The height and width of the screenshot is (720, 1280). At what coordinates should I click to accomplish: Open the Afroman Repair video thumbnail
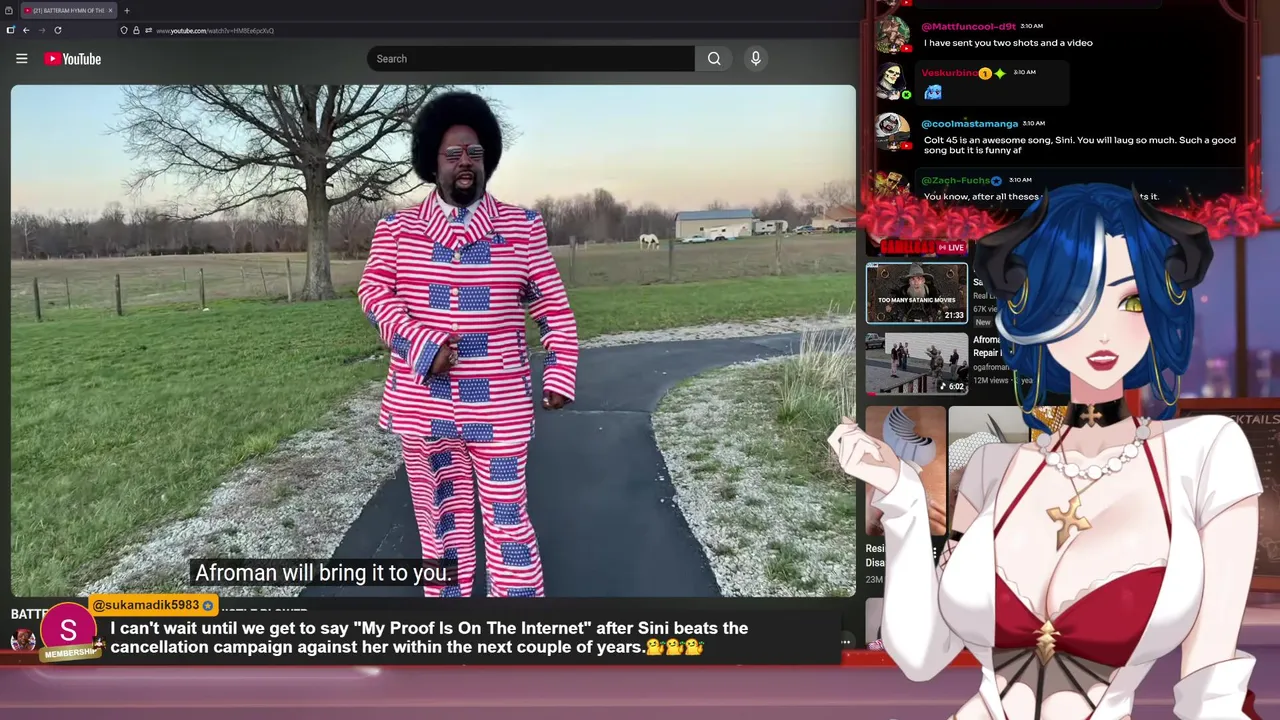point(917,363)
